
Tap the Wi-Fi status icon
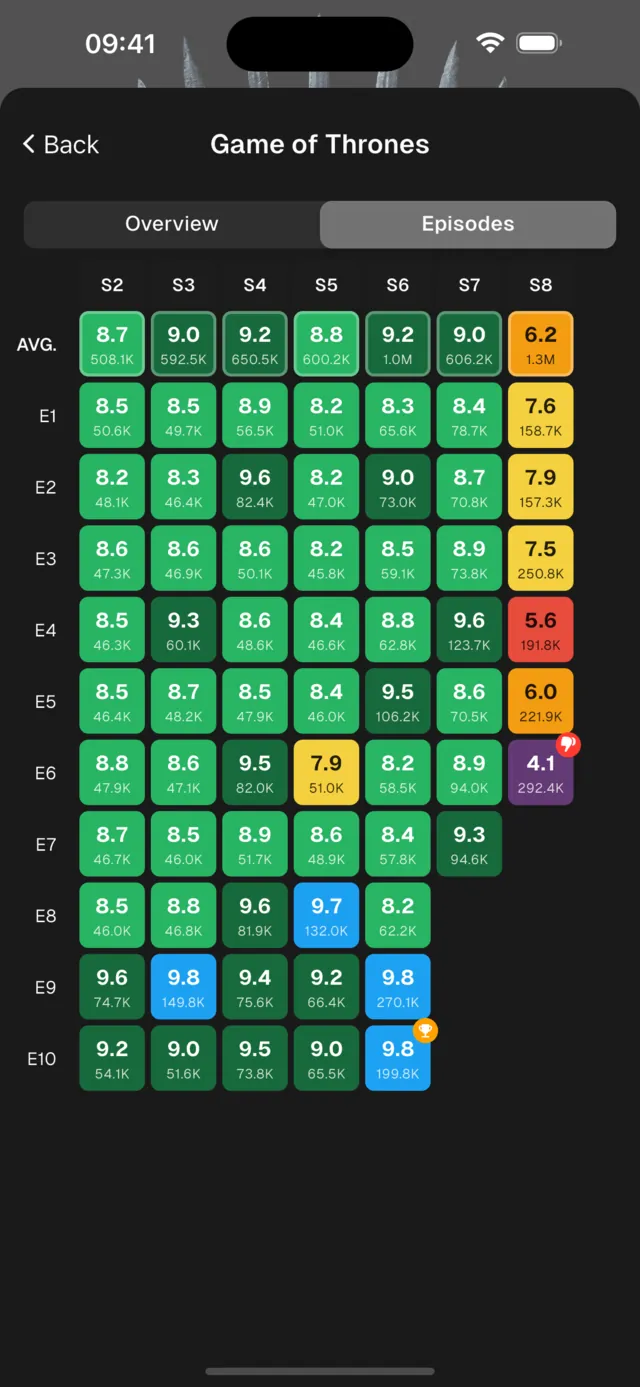pyautogui.click(x=490, y=43)
